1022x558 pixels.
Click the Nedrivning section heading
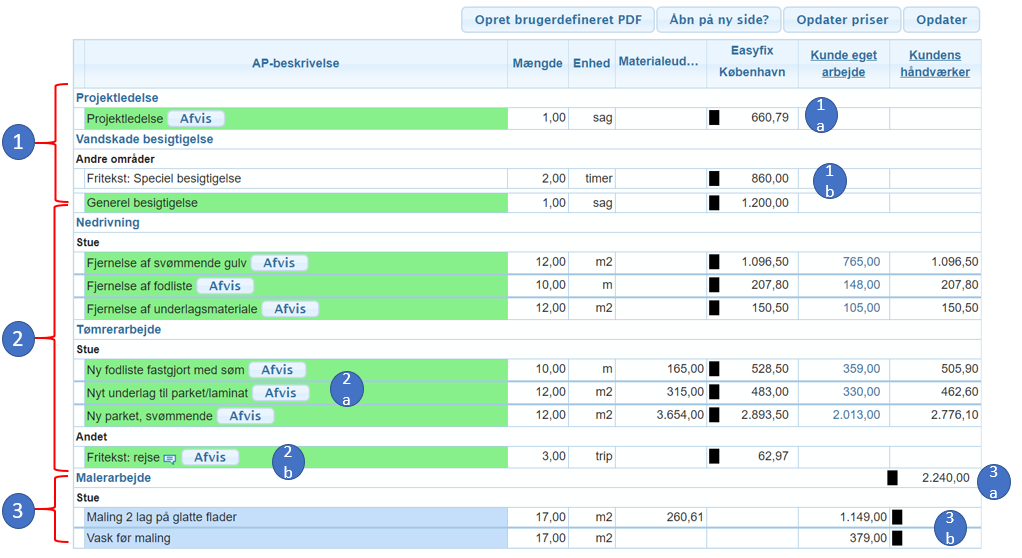pyautogui.click(x=107, y=222)
